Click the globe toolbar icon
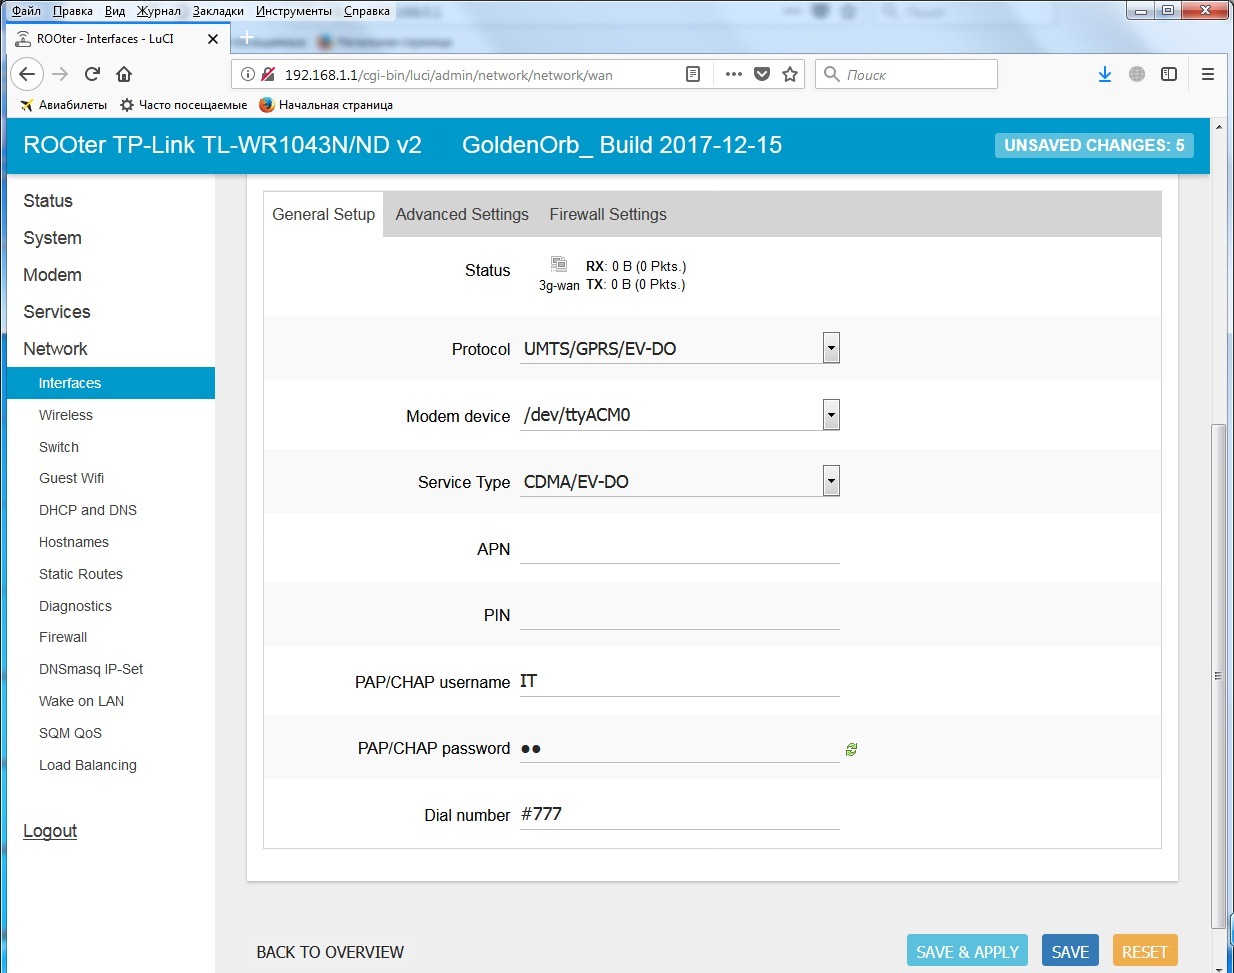 (1137, 74)
